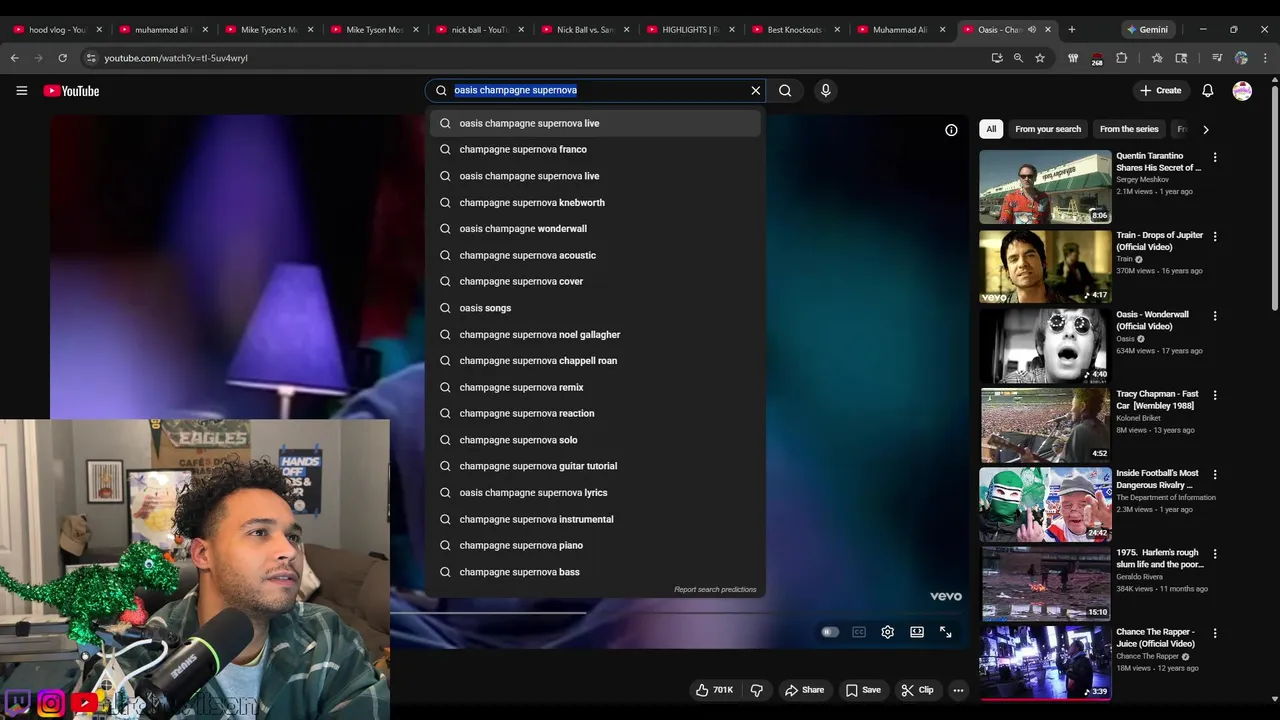This screenshot has width=1280, height=720.
Task: Go back in browser history
Action: click(x=15, y=58)
